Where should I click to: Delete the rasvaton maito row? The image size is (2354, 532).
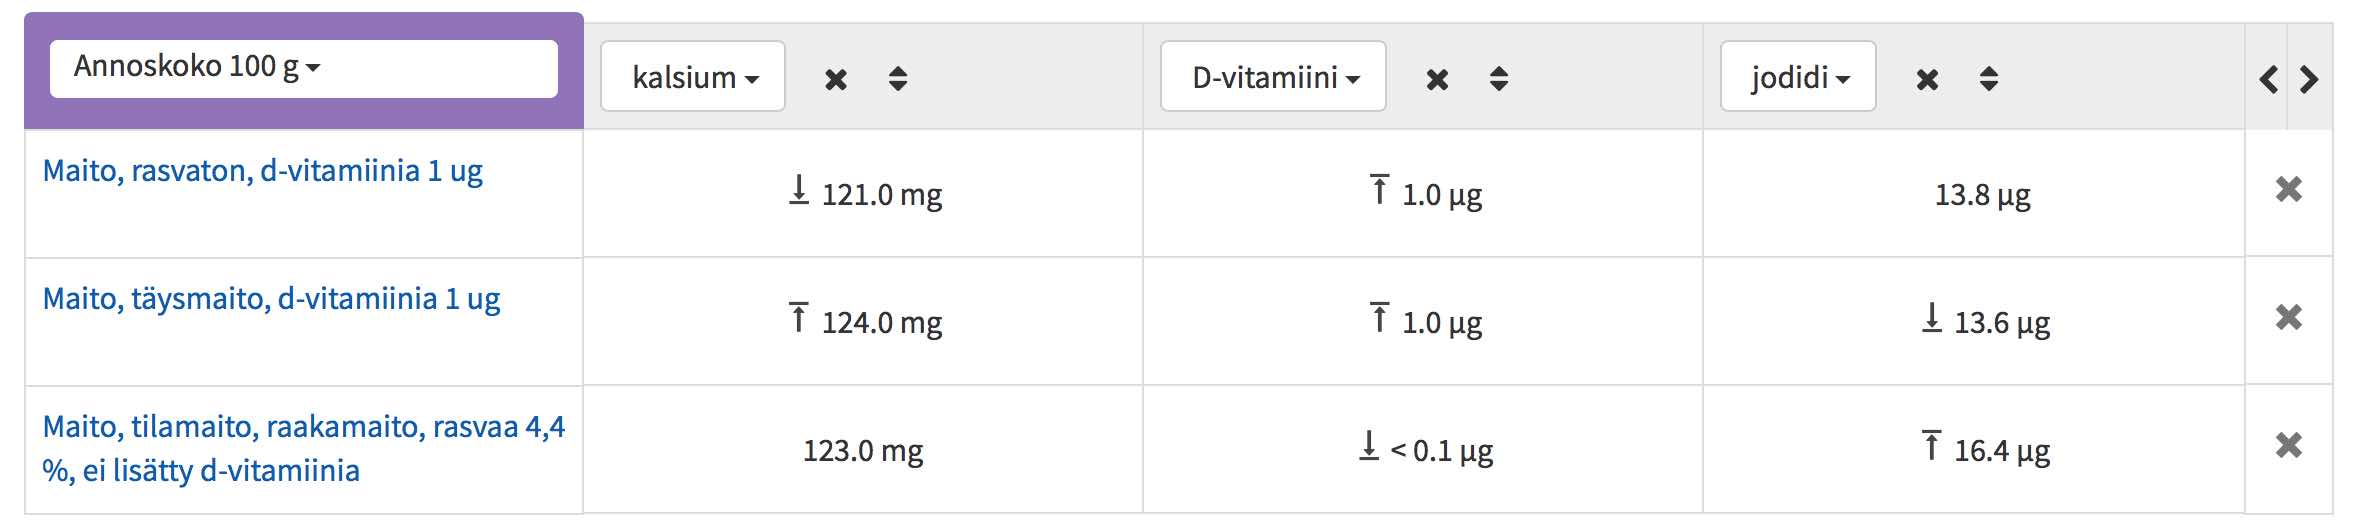coord(2289,189)
